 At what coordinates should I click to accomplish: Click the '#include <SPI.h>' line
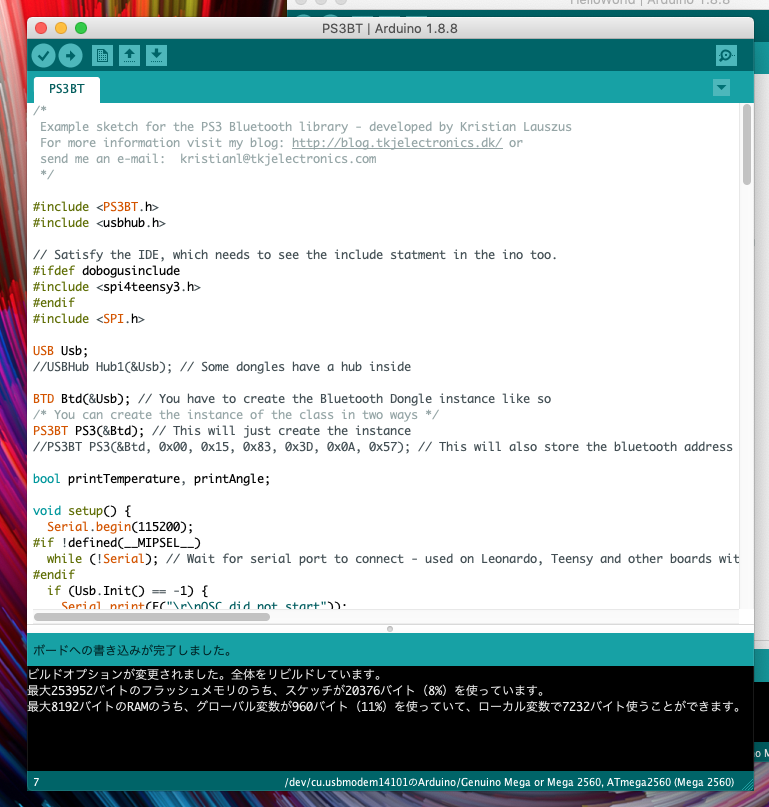[89, 319]
